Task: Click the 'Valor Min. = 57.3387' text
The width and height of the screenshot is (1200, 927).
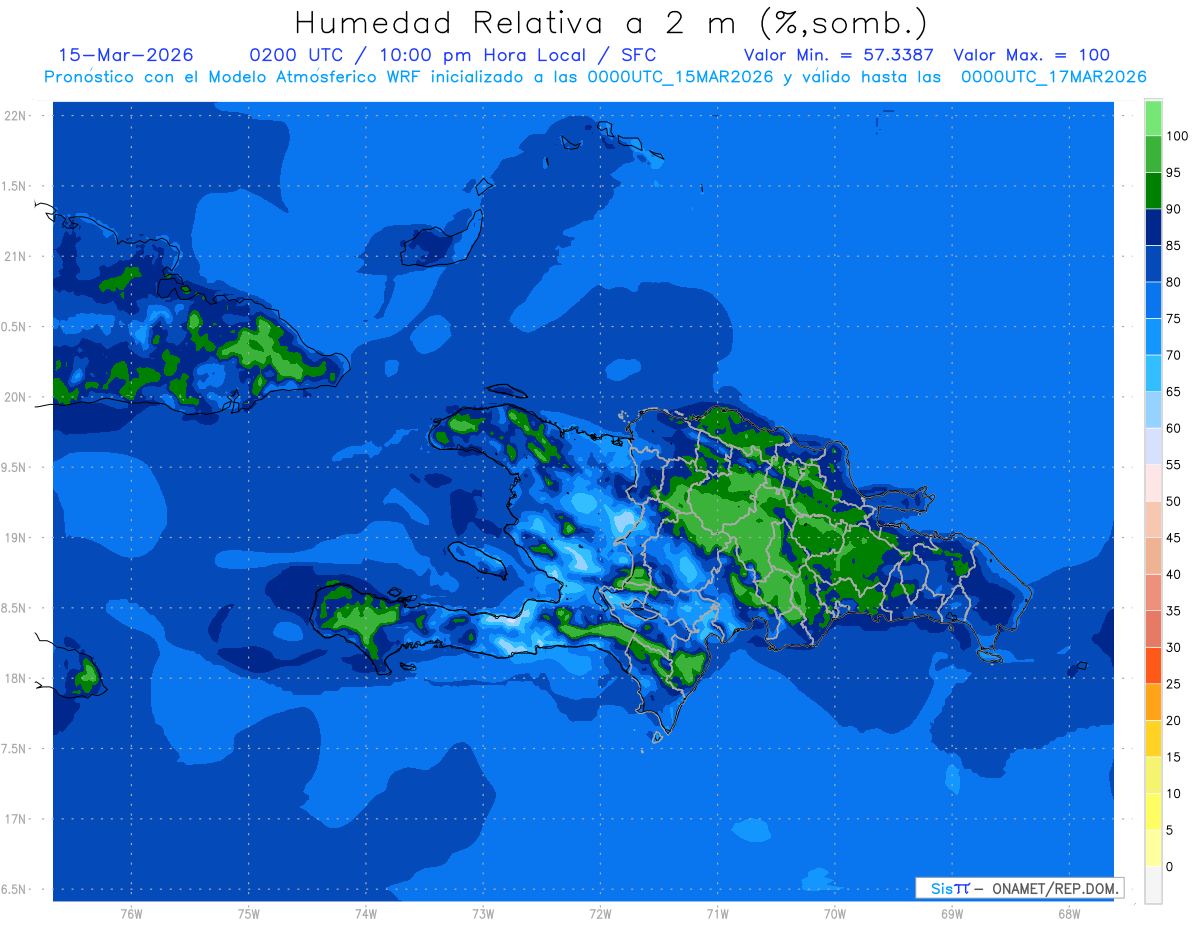Action: point(839,55)
